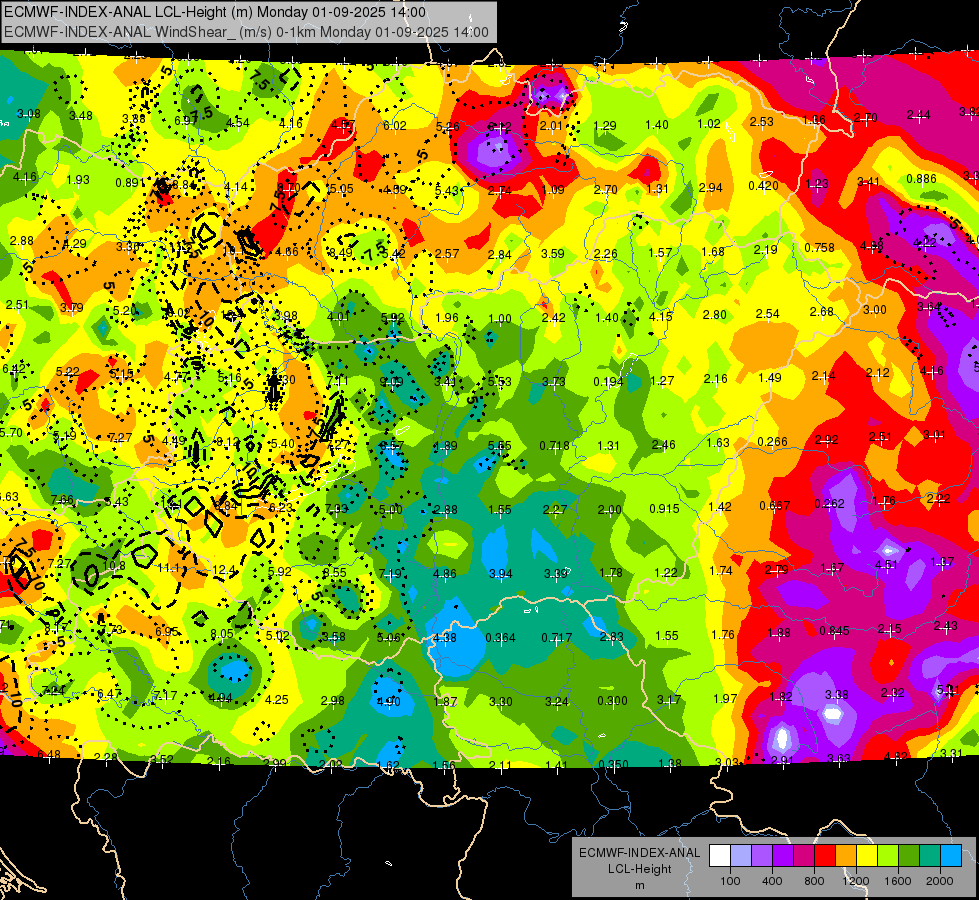The width and height of the screenshot is (979, 900).
Task: Click the wind shear value 10.8
Action: click(x=114, y=565)
